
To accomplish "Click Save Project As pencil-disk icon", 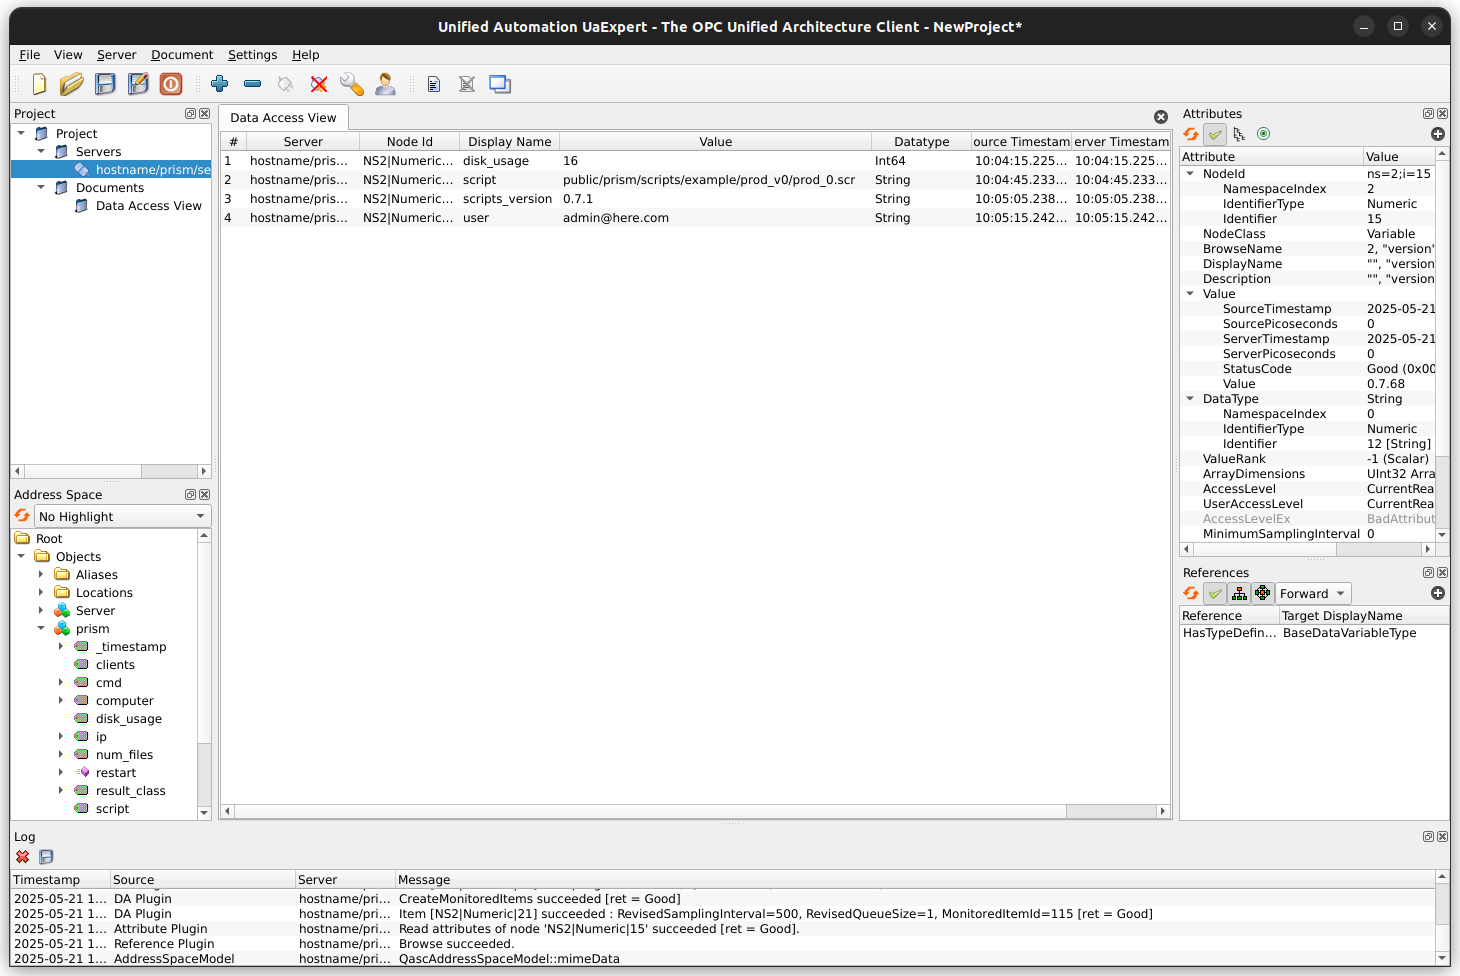I will 138,84.
